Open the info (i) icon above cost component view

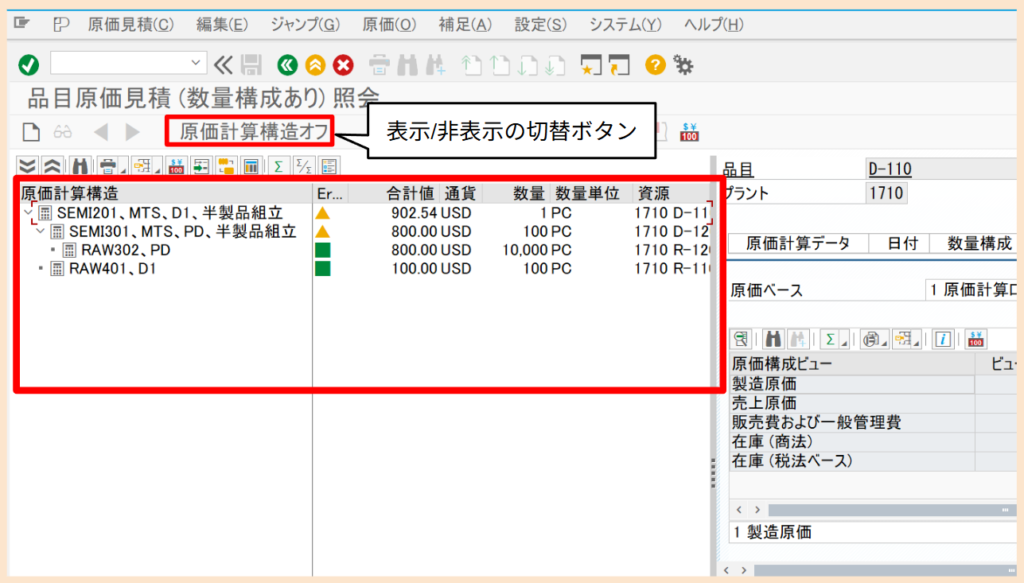(x=941, y=339)
